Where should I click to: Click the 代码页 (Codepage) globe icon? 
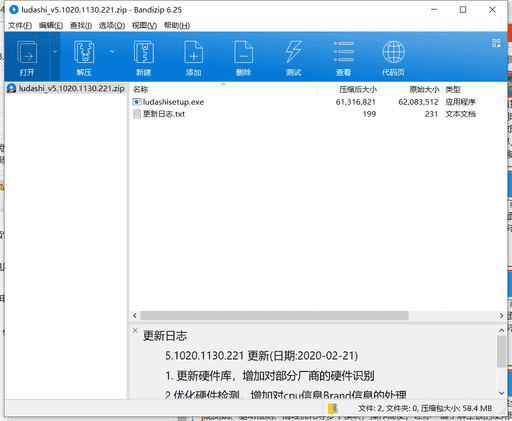pos(394,52)
